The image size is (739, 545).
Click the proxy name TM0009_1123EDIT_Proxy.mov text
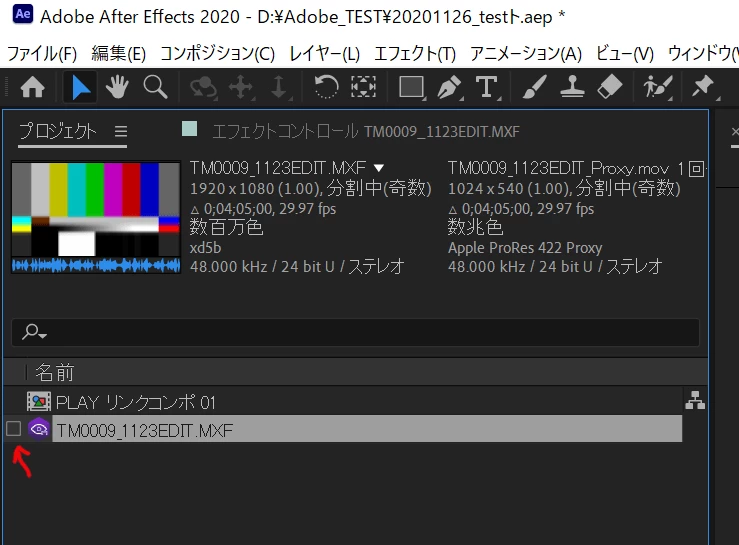point(558,168)
